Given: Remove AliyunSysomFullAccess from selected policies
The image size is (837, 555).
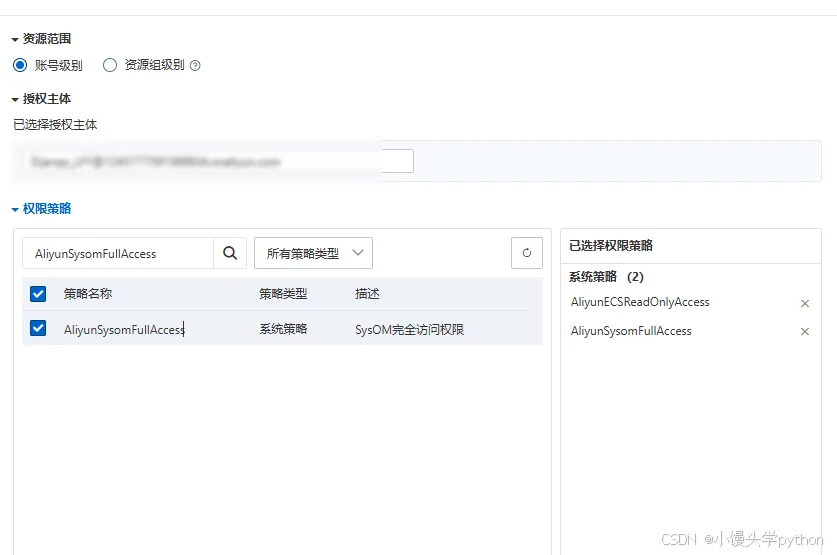Looking at the screenshot, I should pos(805,331).
